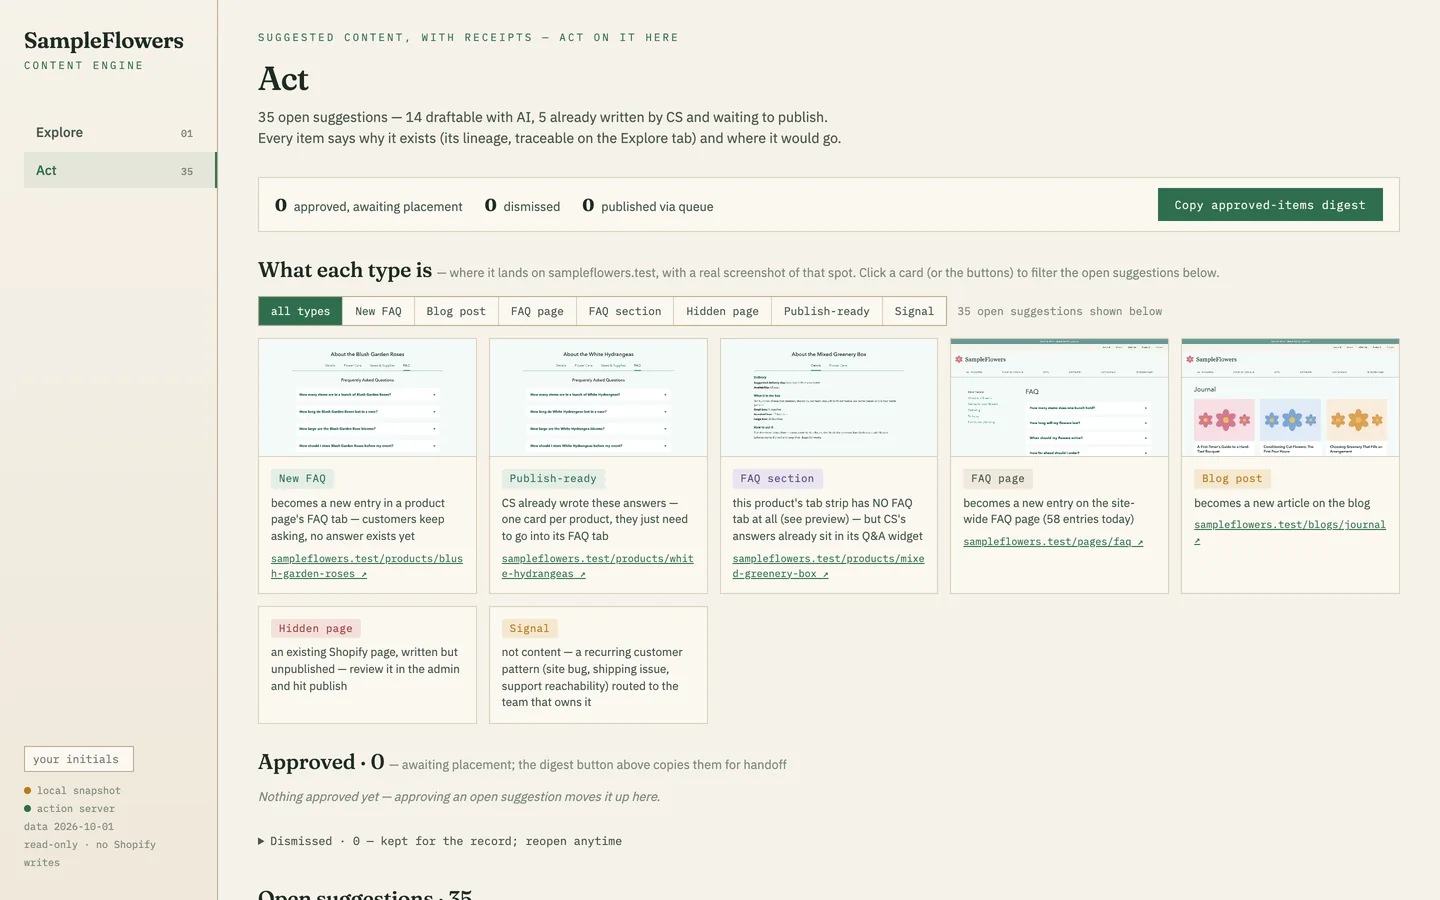Click the 'approved, awaiting placement' counter
The image size is (1440, 900).
tap(369, 206)
